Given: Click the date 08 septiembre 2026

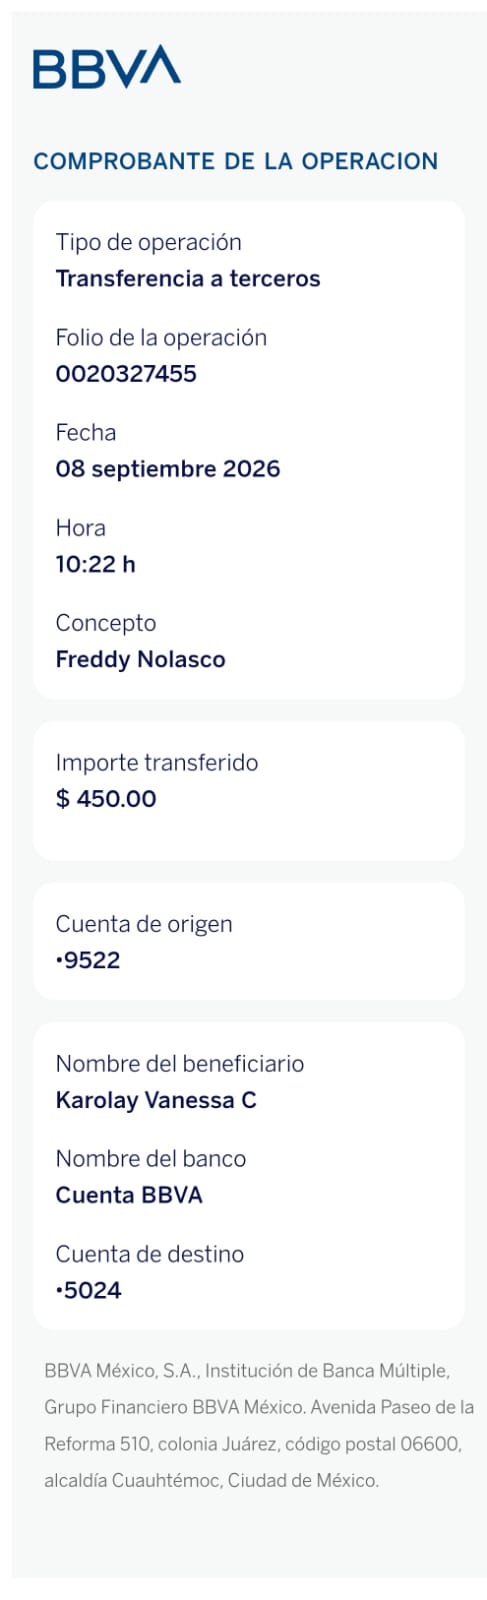Looking at the screenshot, I should tap(168, 469).
